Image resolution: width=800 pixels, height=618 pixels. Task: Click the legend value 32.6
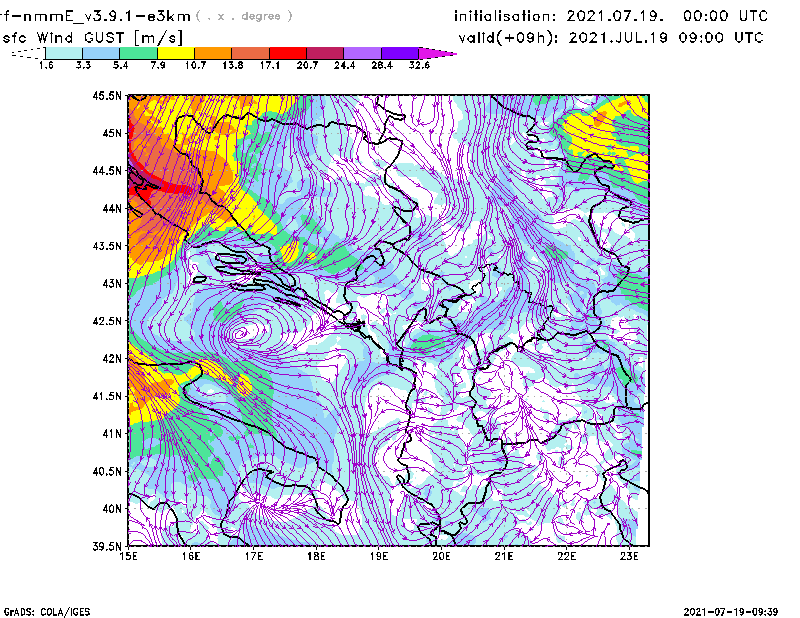[x=419, y=65]
